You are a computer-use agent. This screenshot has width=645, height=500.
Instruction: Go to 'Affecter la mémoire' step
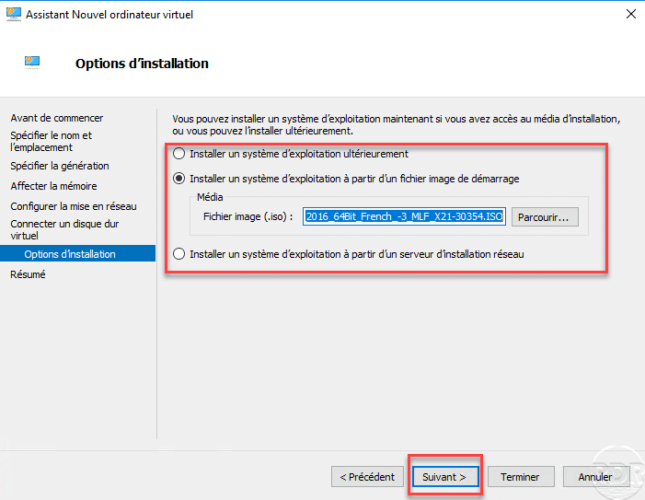(x=53, y=186)
